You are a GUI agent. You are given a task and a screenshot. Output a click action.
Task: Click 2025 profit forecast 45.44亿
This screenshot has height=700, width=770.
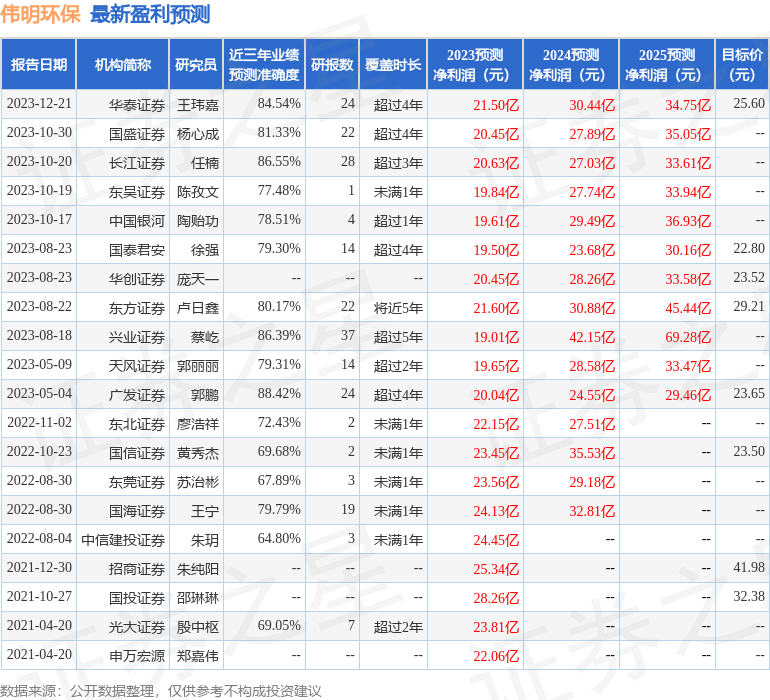(x=688, y=308)
